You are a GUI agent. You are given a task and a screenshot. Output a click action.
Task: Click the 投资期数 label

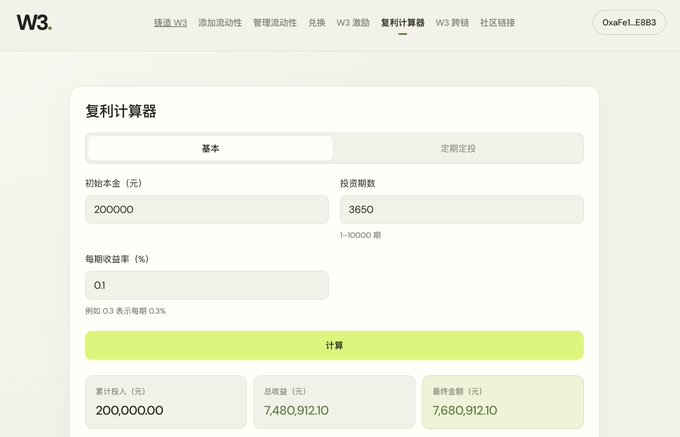click(357, 183)
